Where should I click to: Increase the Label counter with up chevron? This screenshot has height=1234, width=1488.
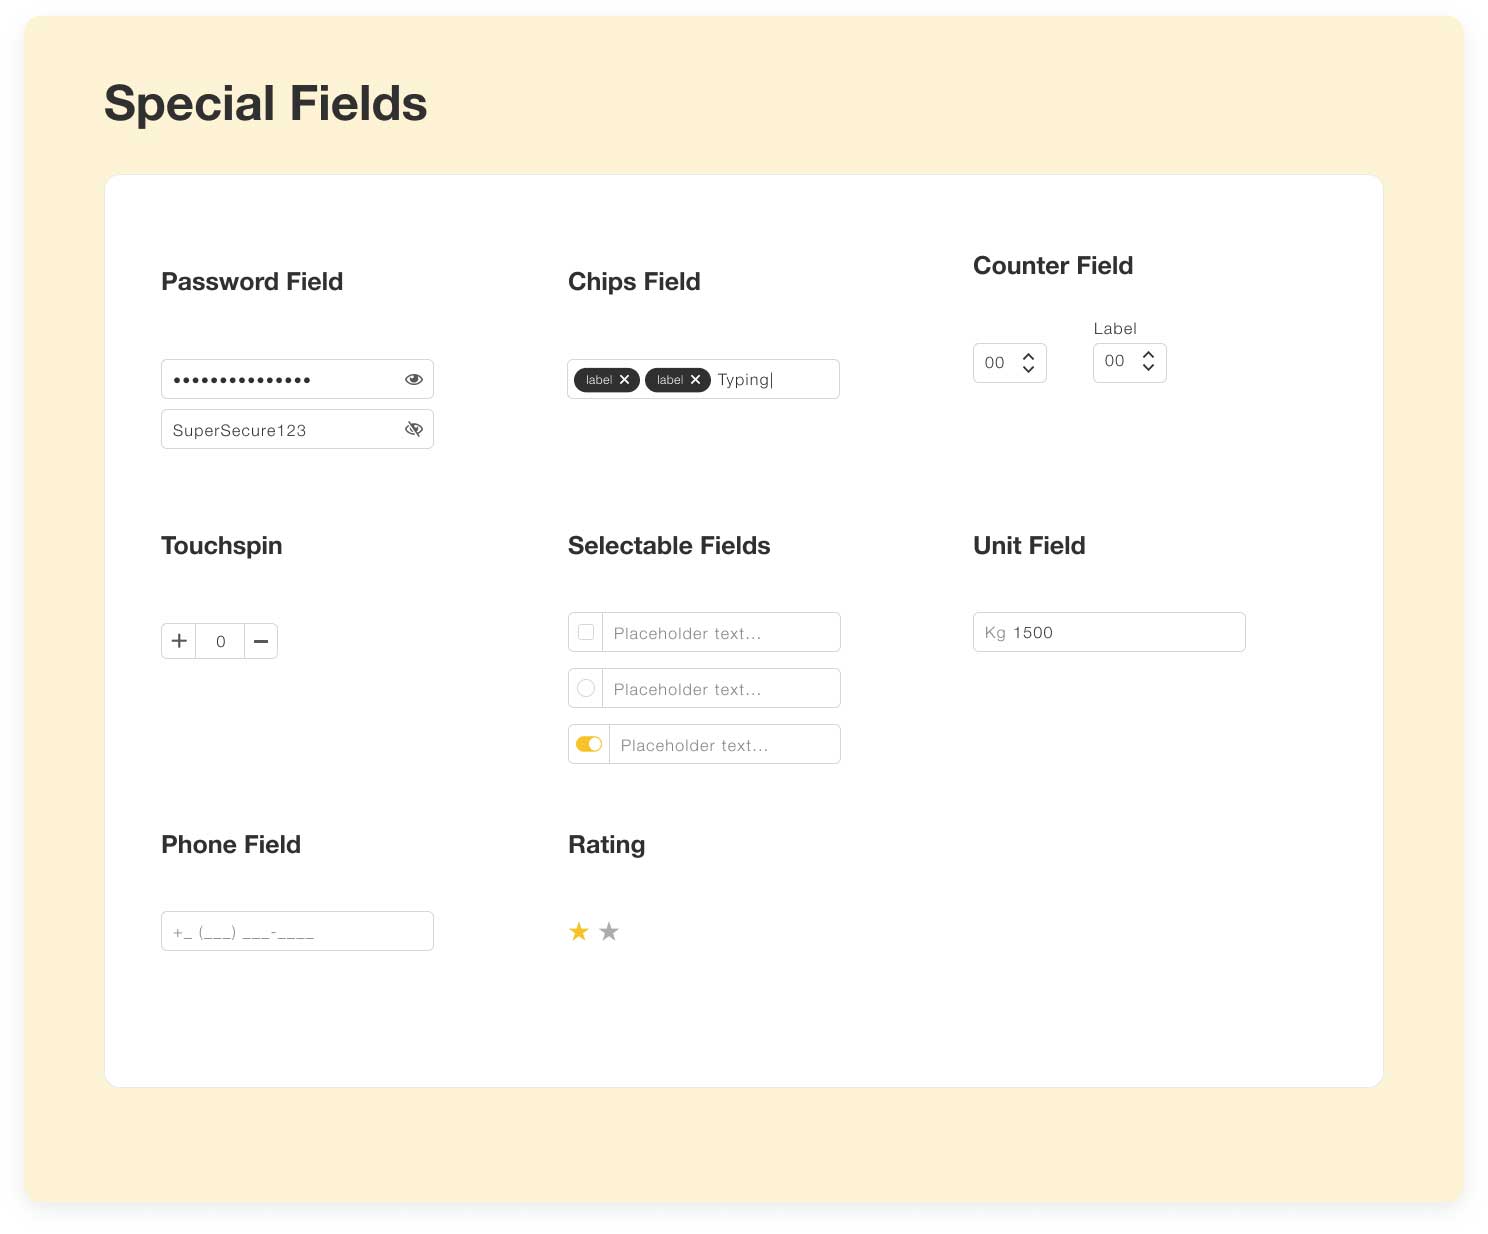click(1148, 353)
